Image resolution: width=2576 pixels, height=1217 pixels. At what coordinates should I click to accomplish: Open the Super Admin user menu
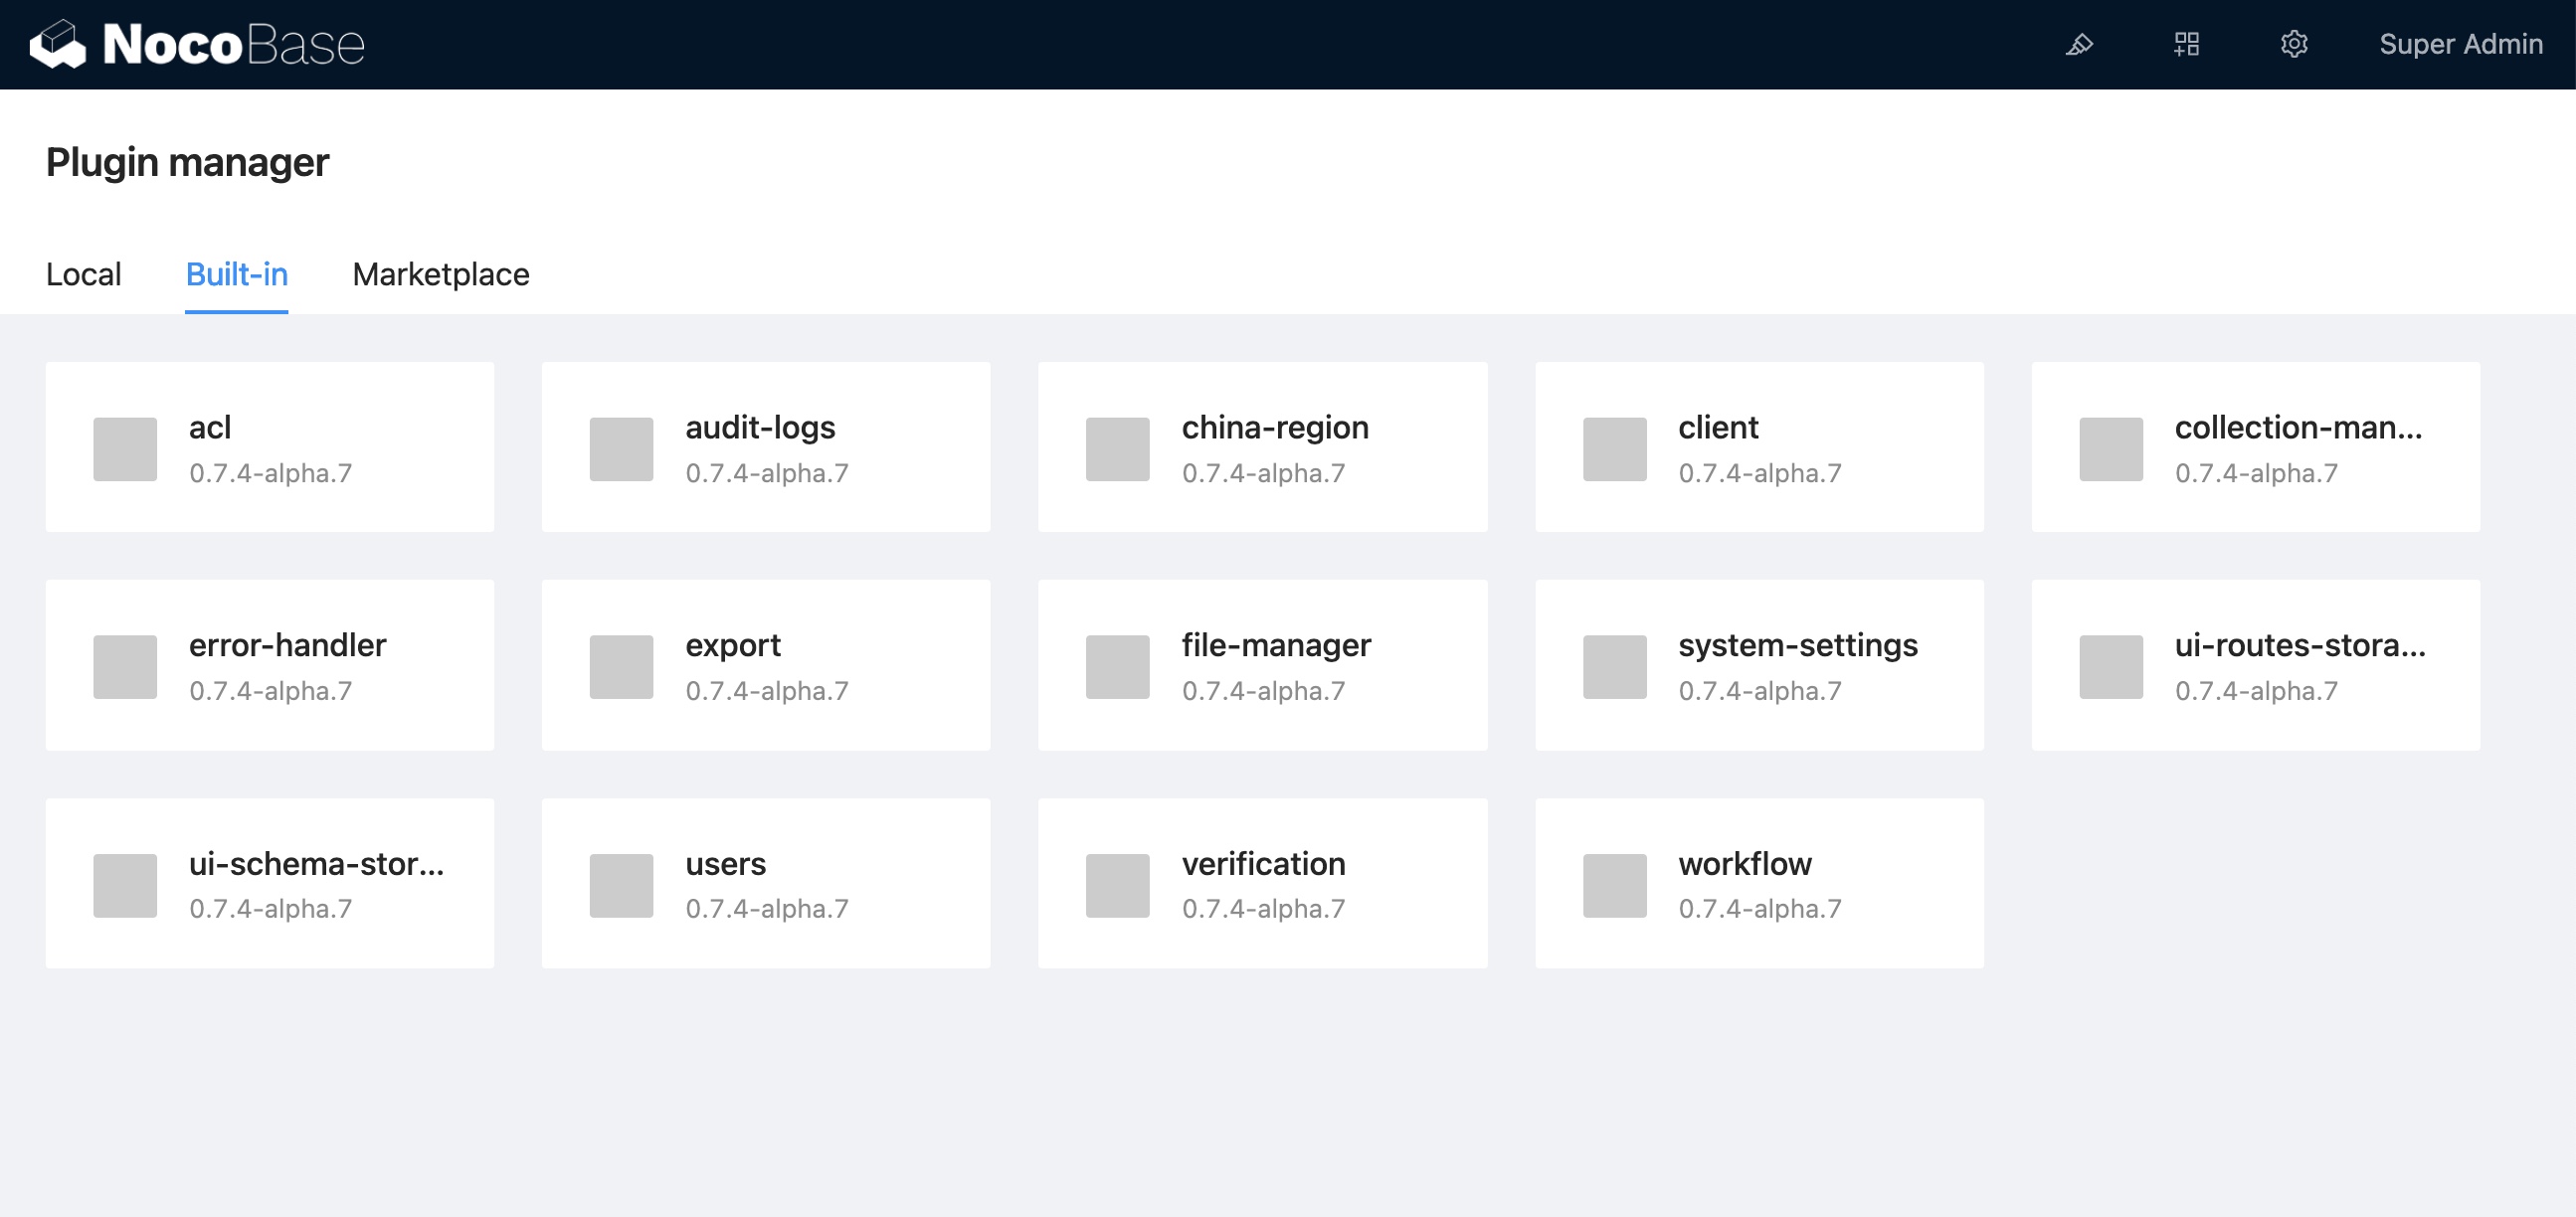point(2460,45)
